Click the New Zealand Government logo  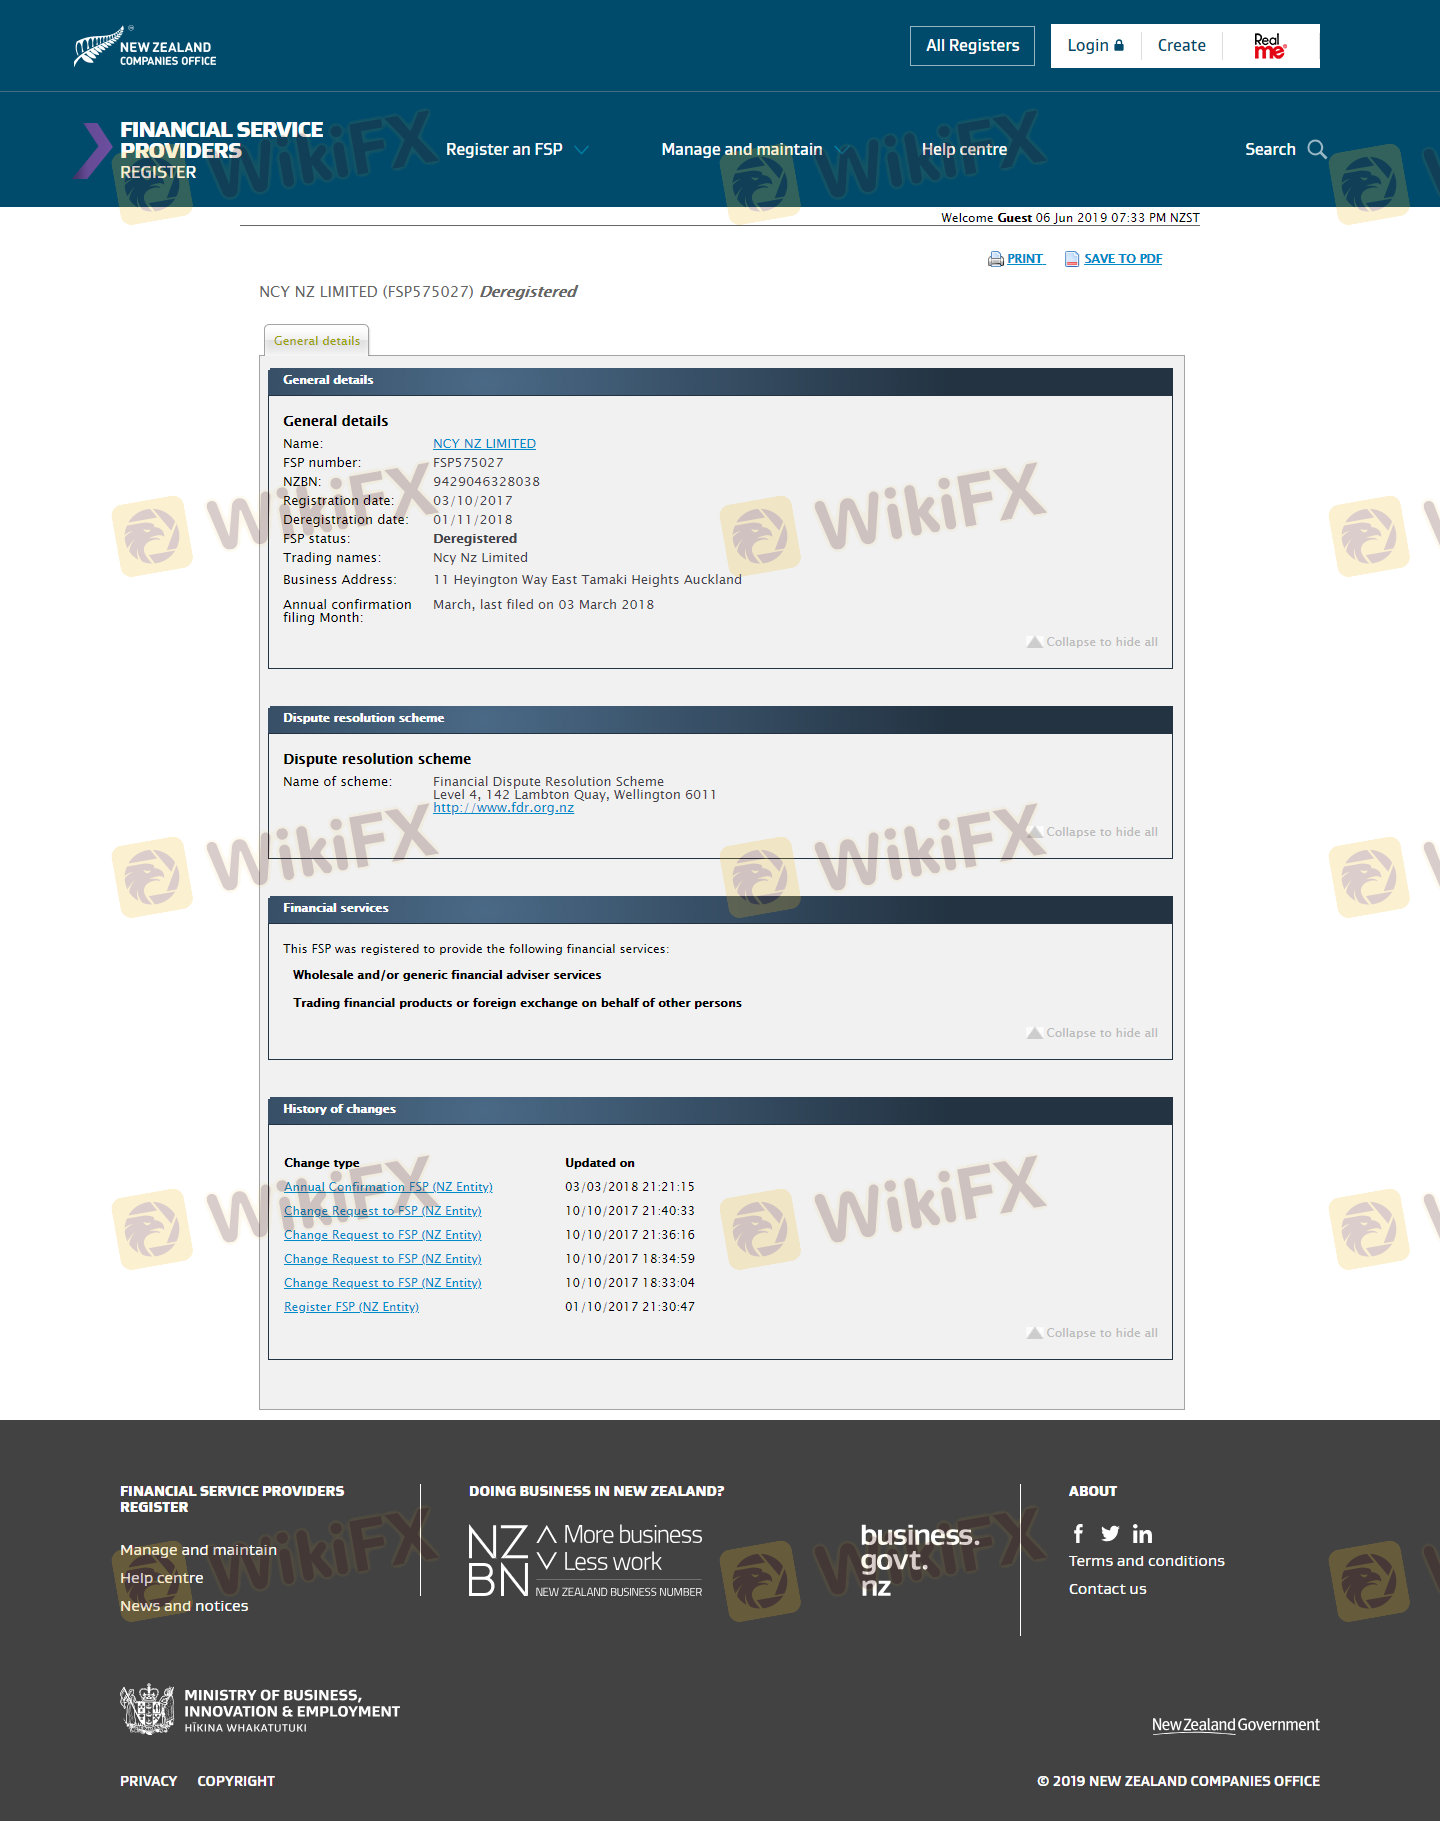(x=1236, y=1725)
